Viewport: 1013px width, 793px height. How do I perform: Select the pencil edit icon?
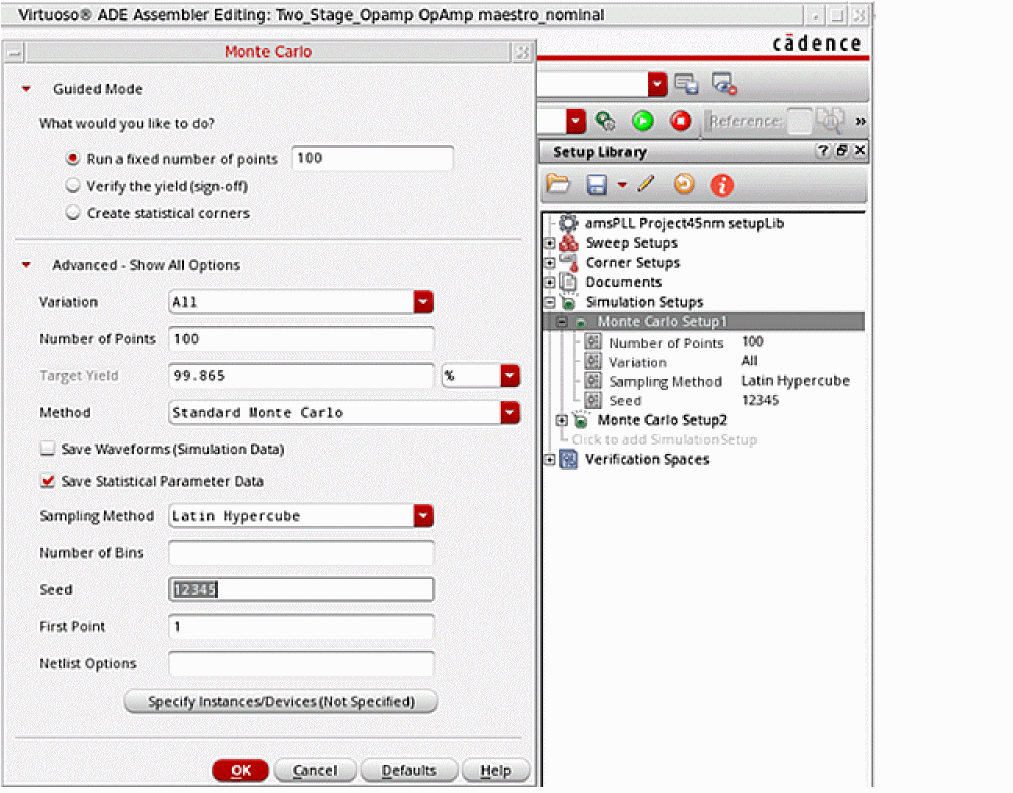pos(645,184)
